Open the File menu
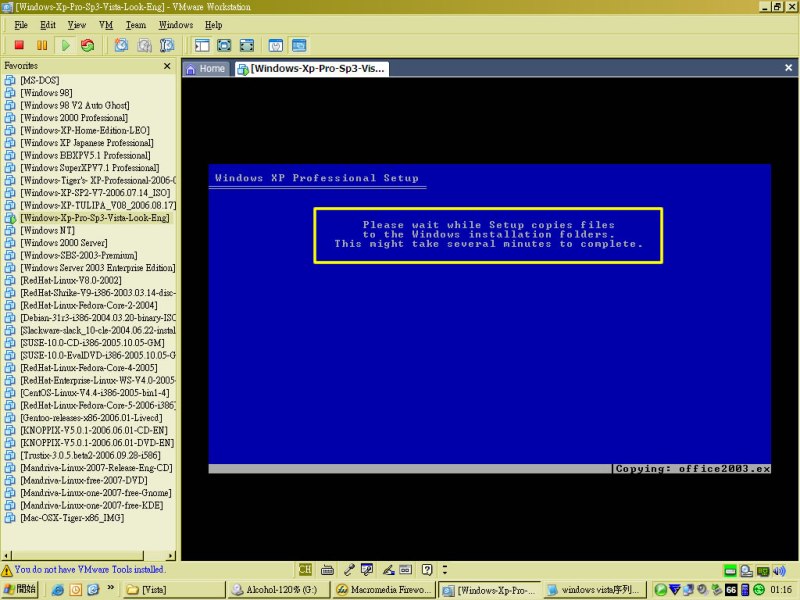This screenshot has height=600, width=800. (21, 25)
